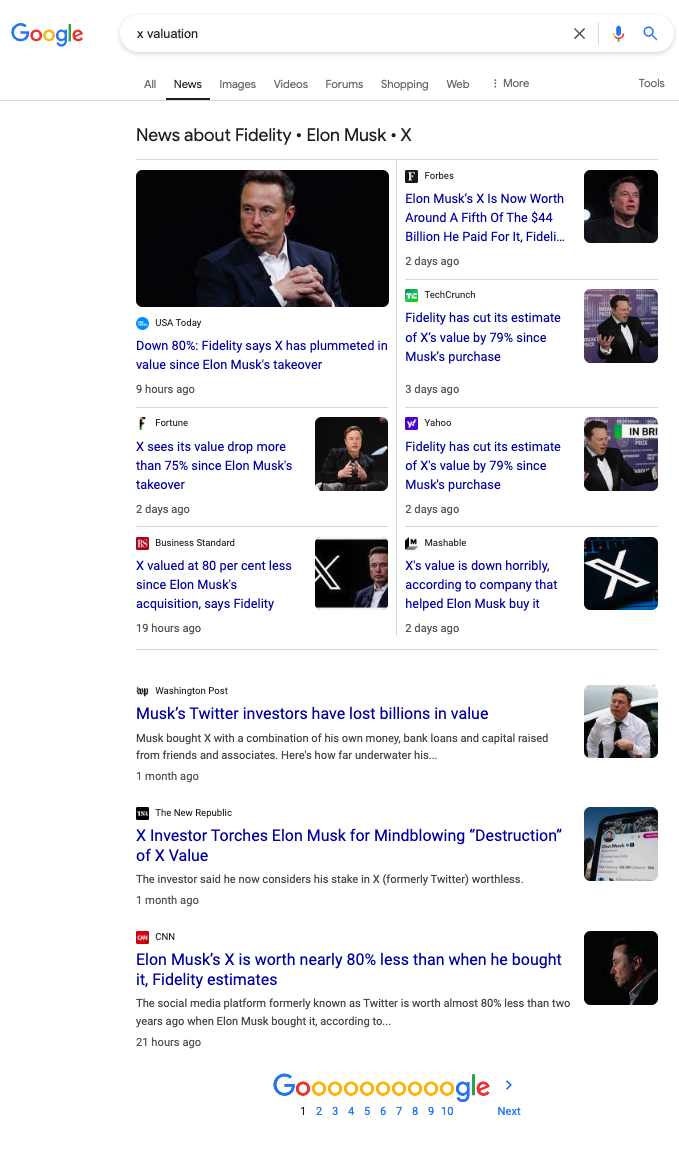Viewport: 679px width, 1149px height.
Task: Click the CNN source favicon
Action: click(142, 937)
